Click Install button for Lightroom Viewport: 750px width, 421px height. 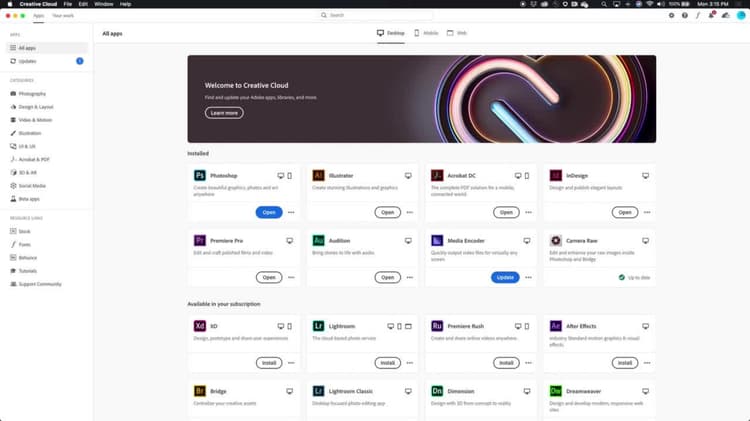[387, 363]
